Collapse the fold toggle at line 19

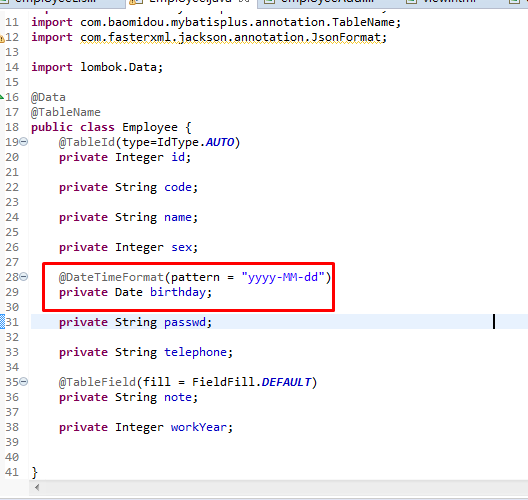[24, 142]
